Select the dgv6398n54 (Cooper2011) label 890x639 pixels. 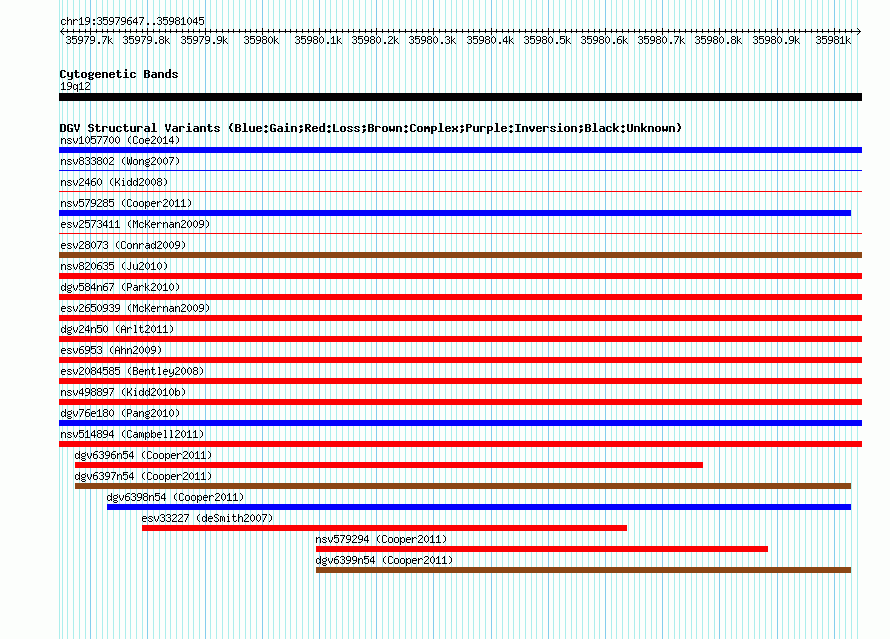(175, 497)
